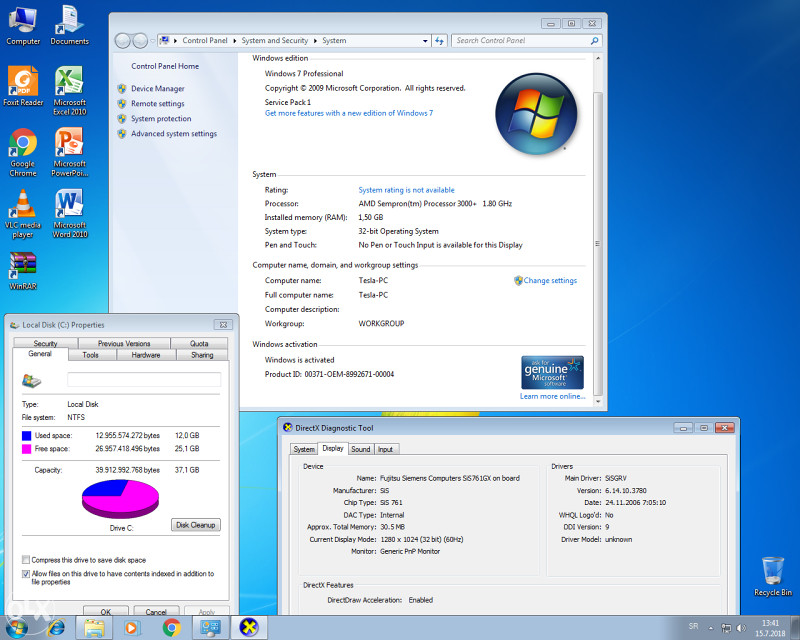Click the Windows Start orb
The width and height of the screenshot is (800, 640).
click(x=16, y=628)
